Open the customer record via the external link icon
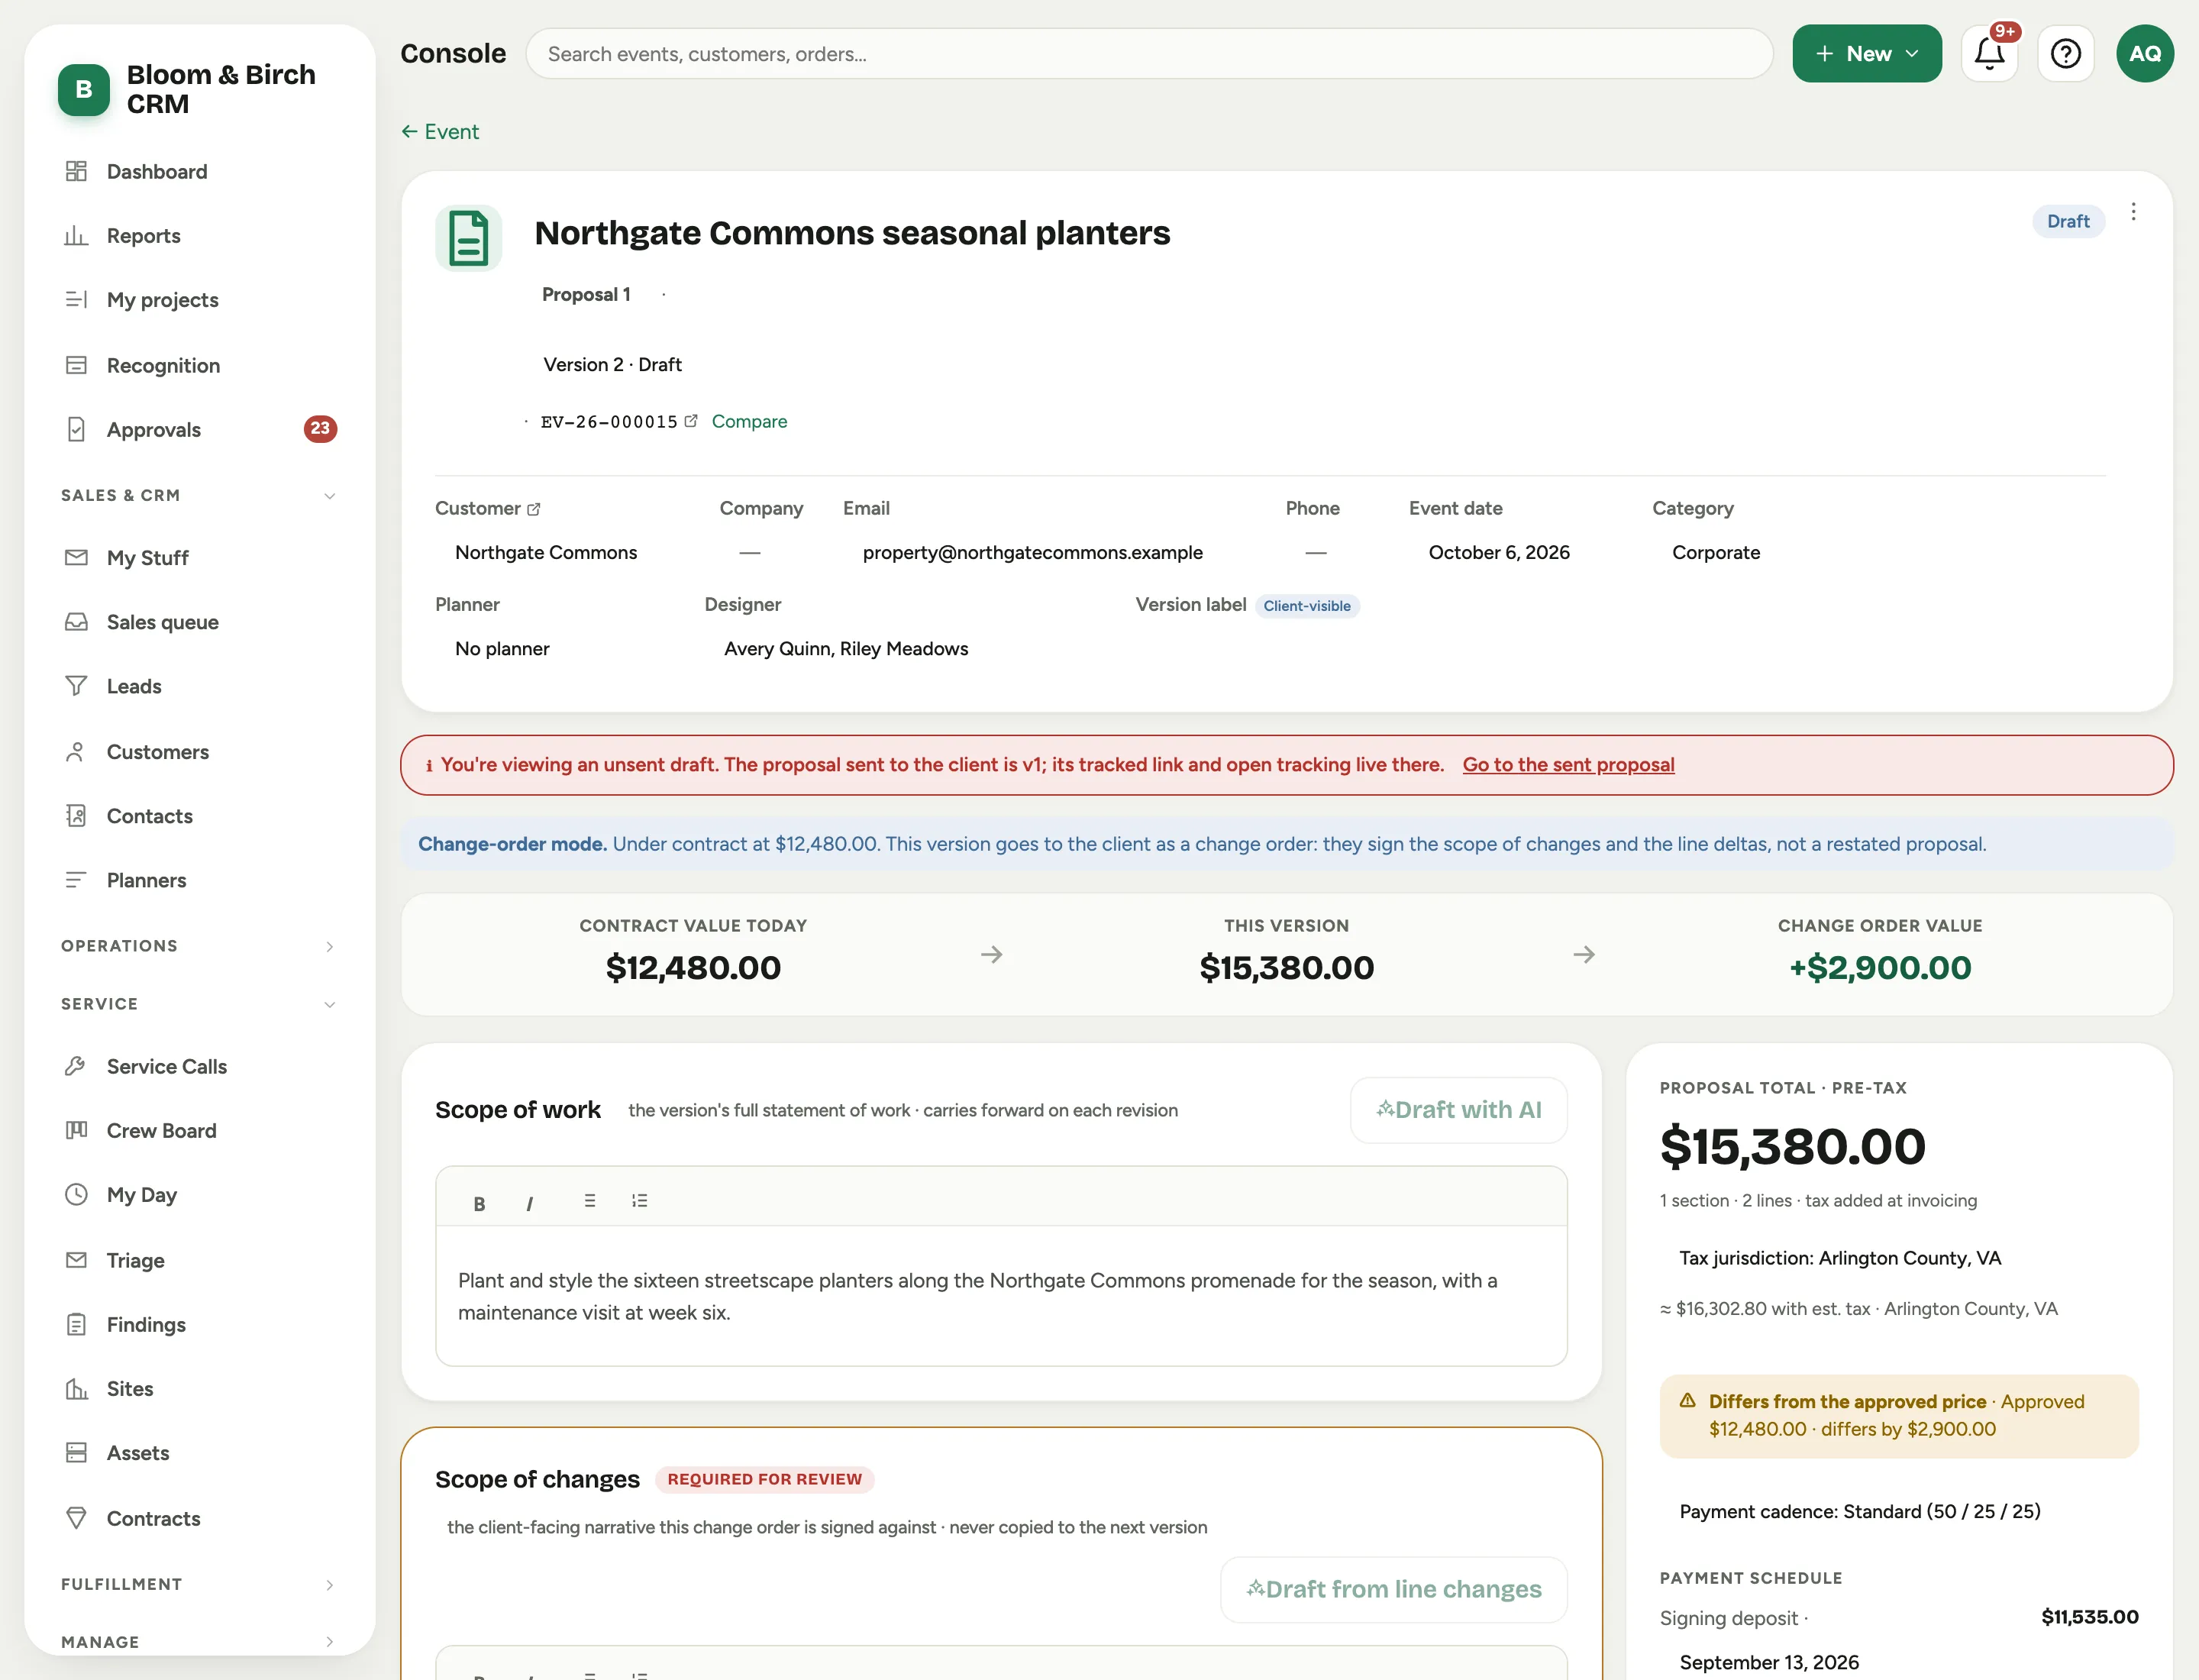 [x=534, y=509]
